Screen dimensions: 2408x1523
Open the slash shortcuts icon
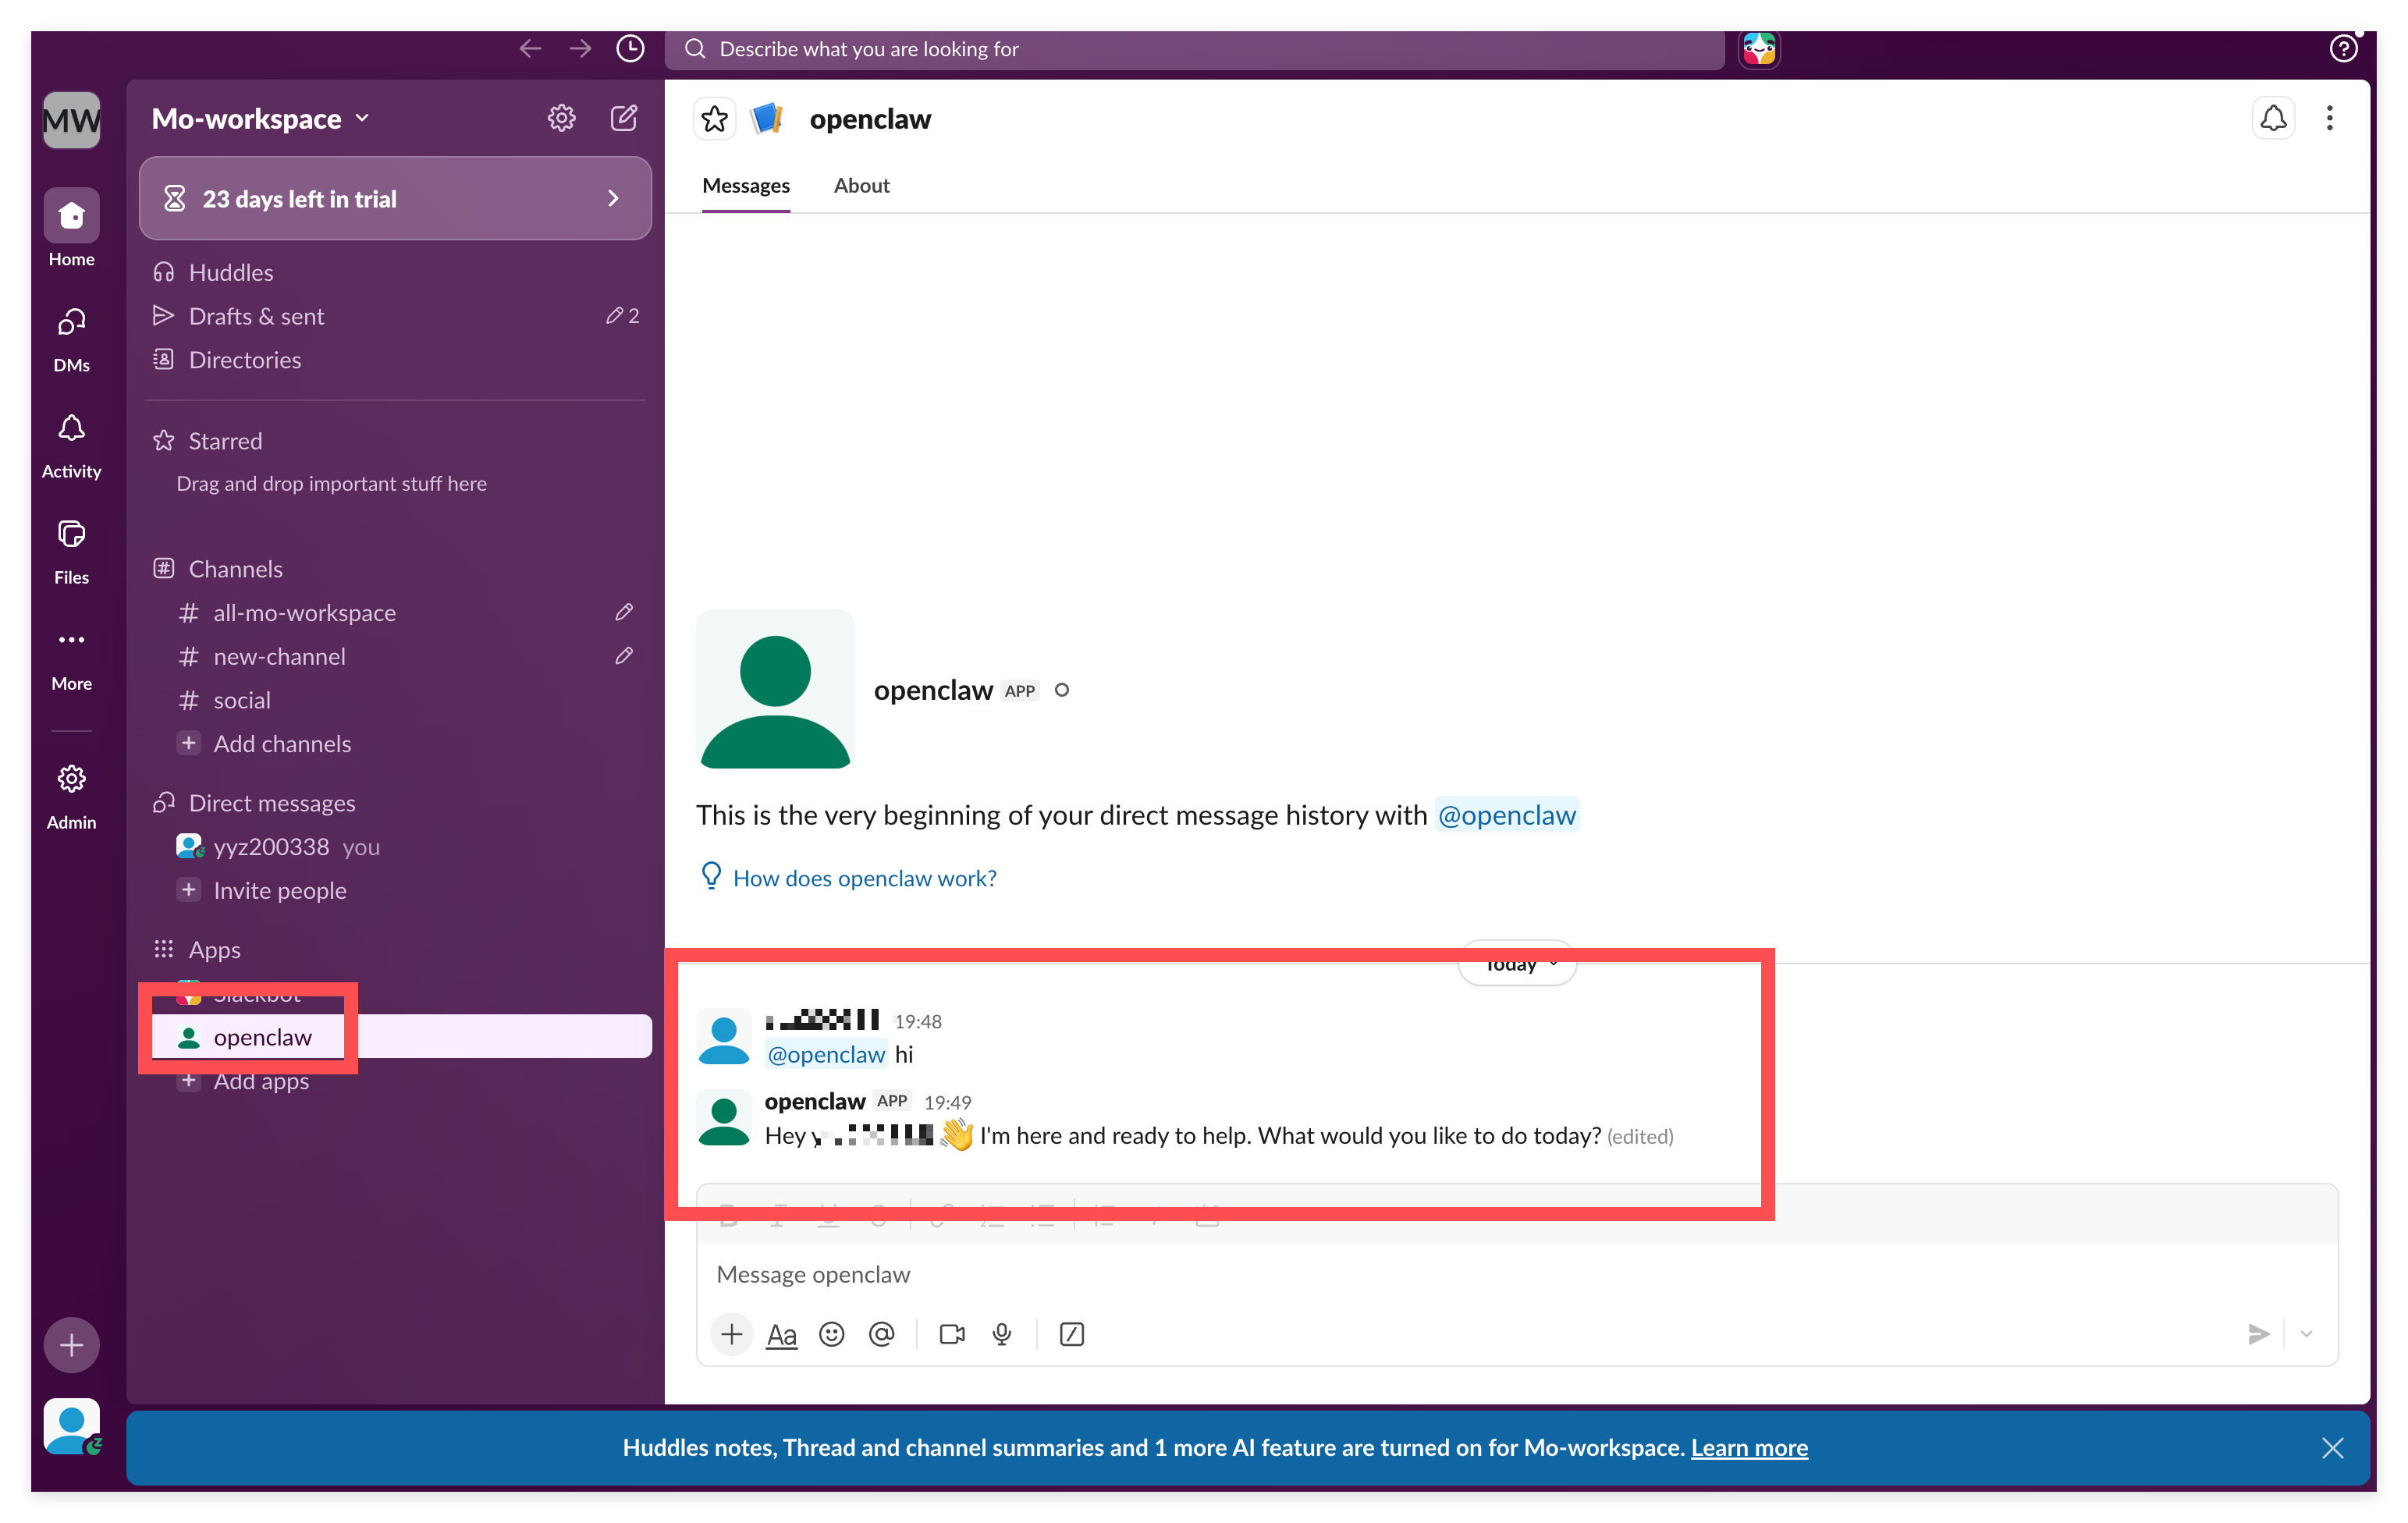(x=1071, y=1334)
